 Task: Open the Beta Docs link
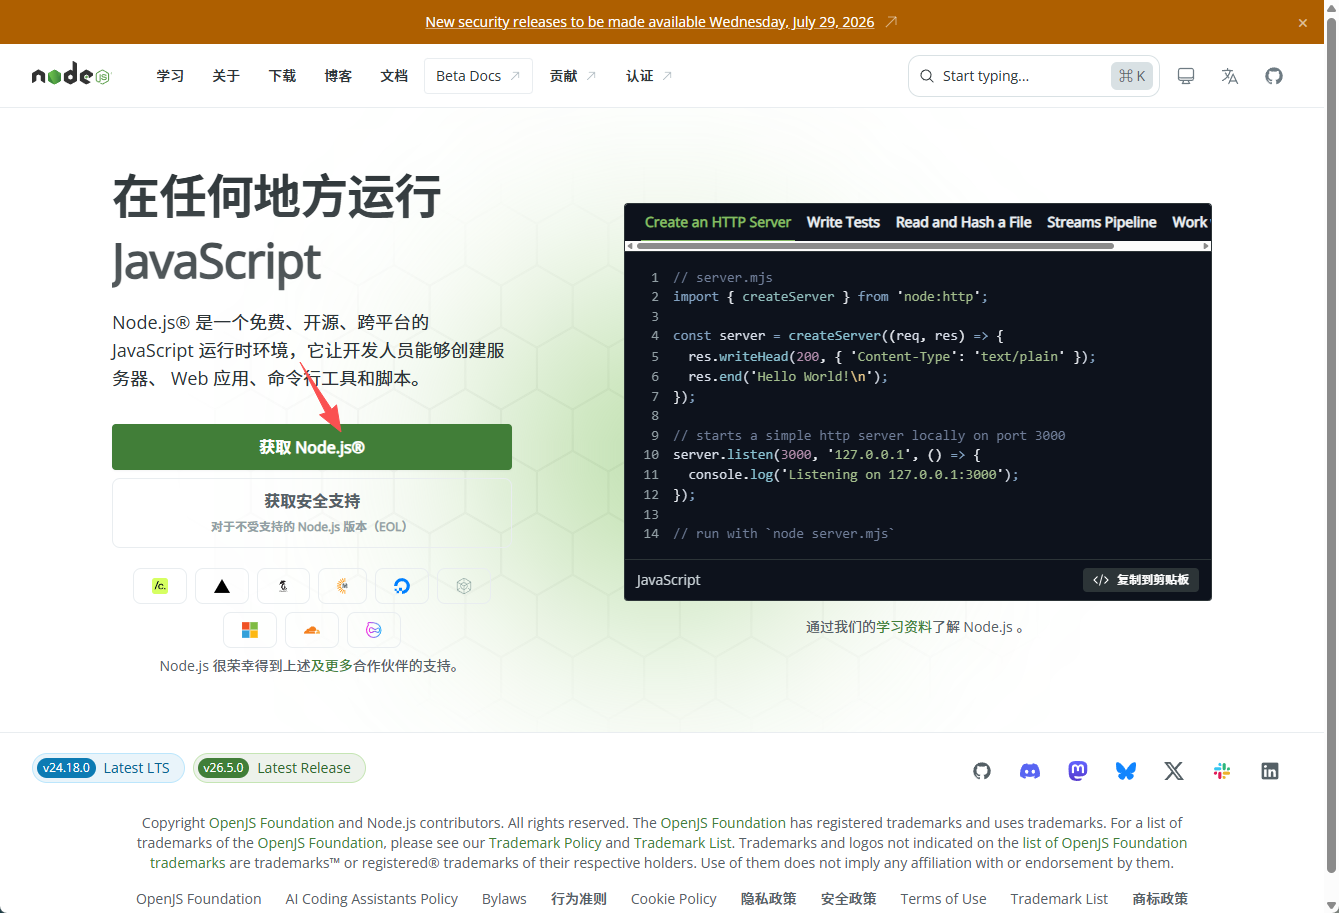(x=478, y=76)
